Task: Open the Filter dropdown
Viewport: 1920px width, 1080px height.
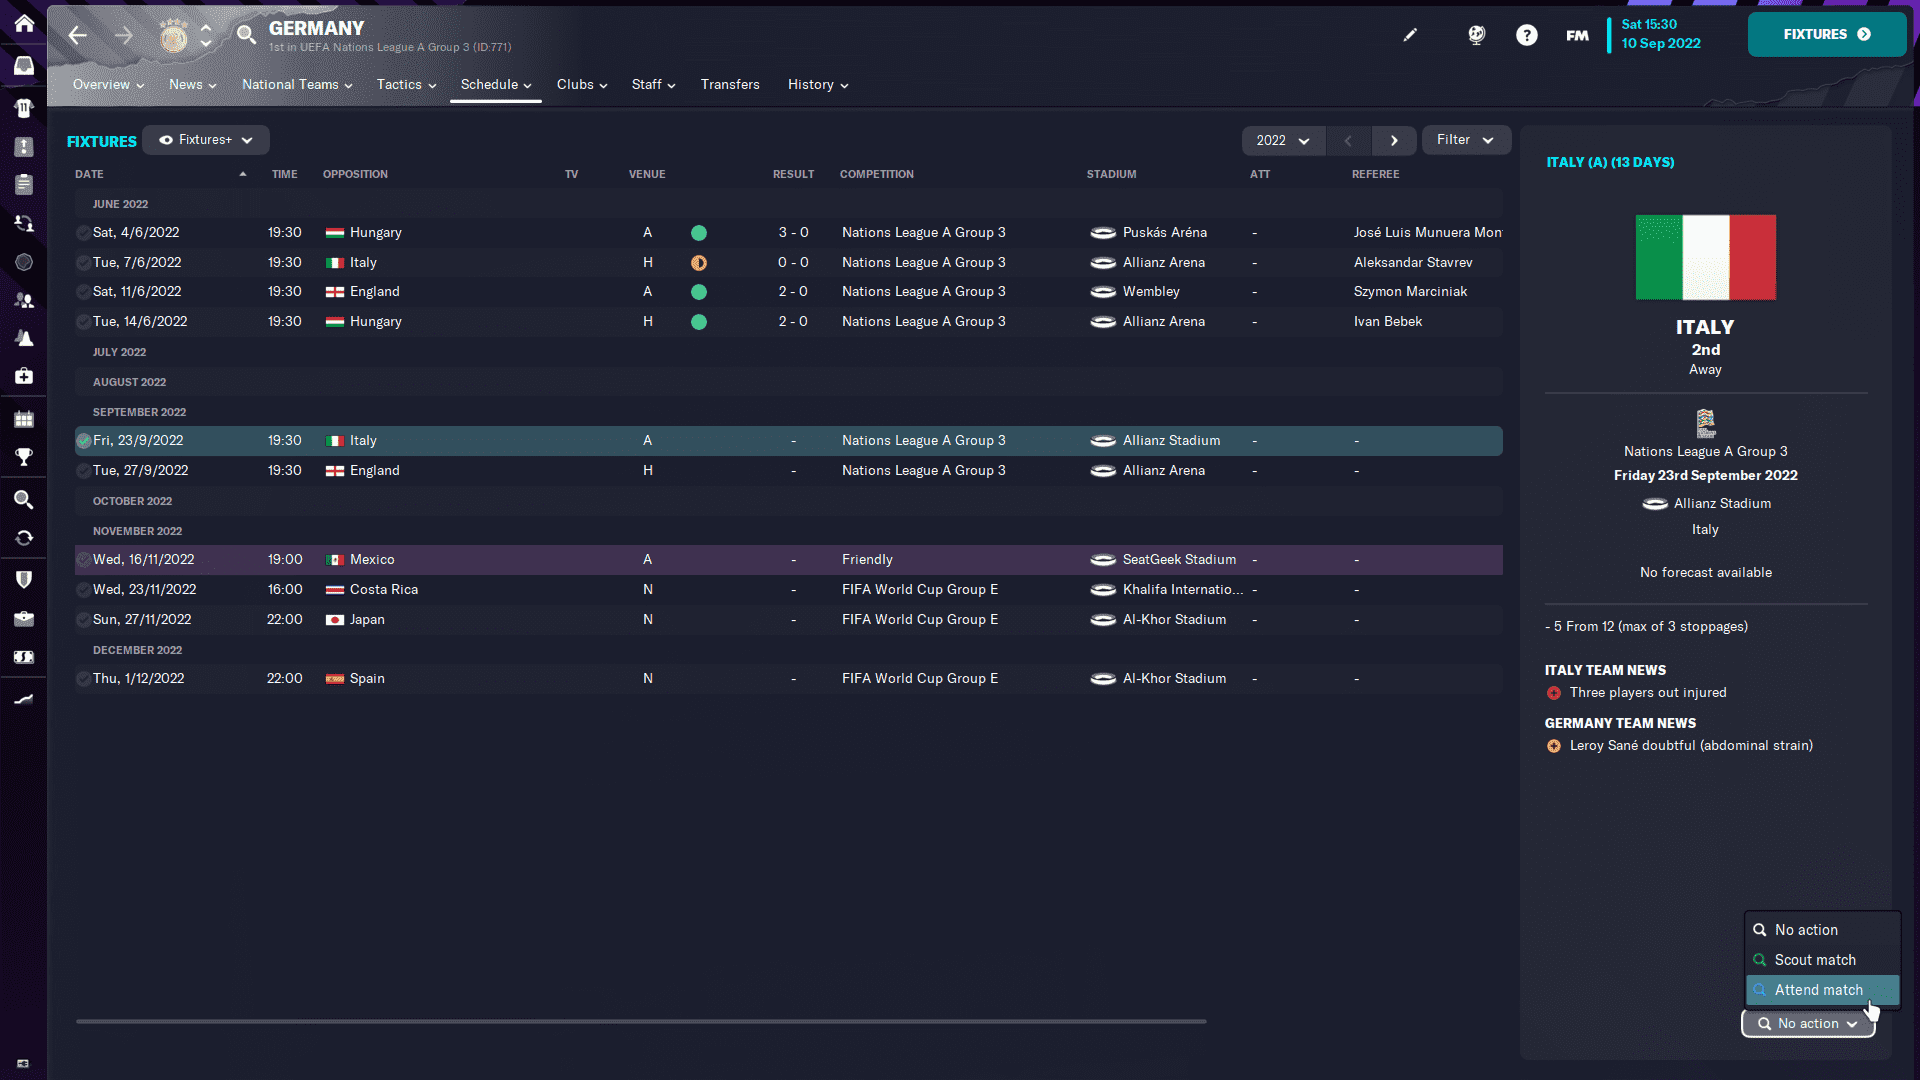Action: 1464,140
